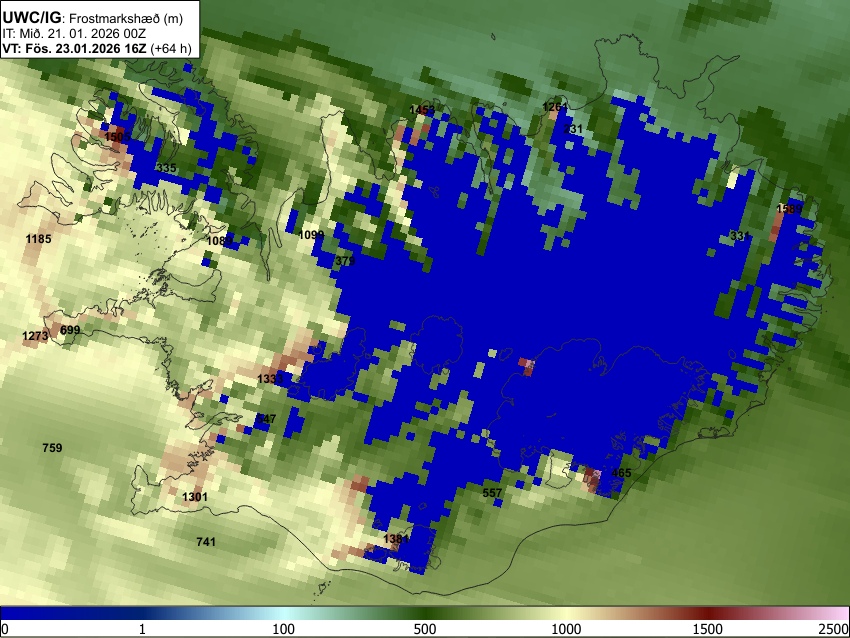The width and height of the screenshot is (850, 638).
Task: Select the 1089 map label
Action: coord(220,240)
